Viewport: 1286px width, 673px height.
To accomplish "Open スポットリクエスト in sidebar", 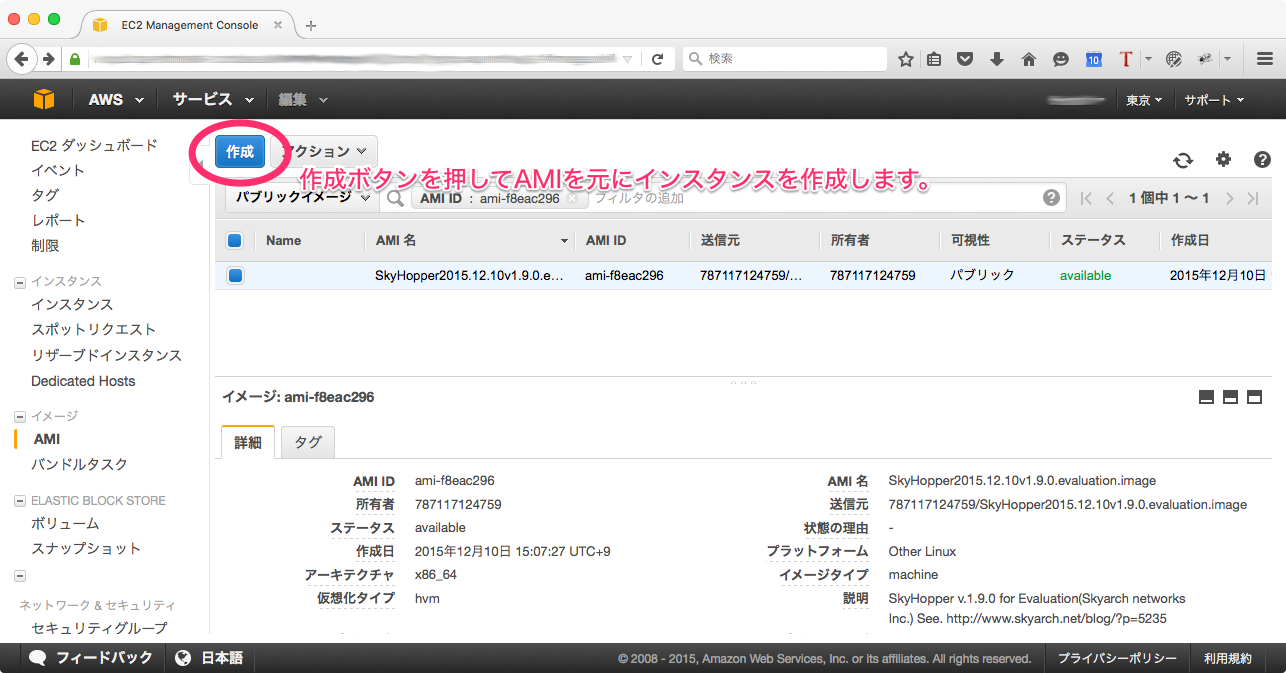I will point(94,329).
